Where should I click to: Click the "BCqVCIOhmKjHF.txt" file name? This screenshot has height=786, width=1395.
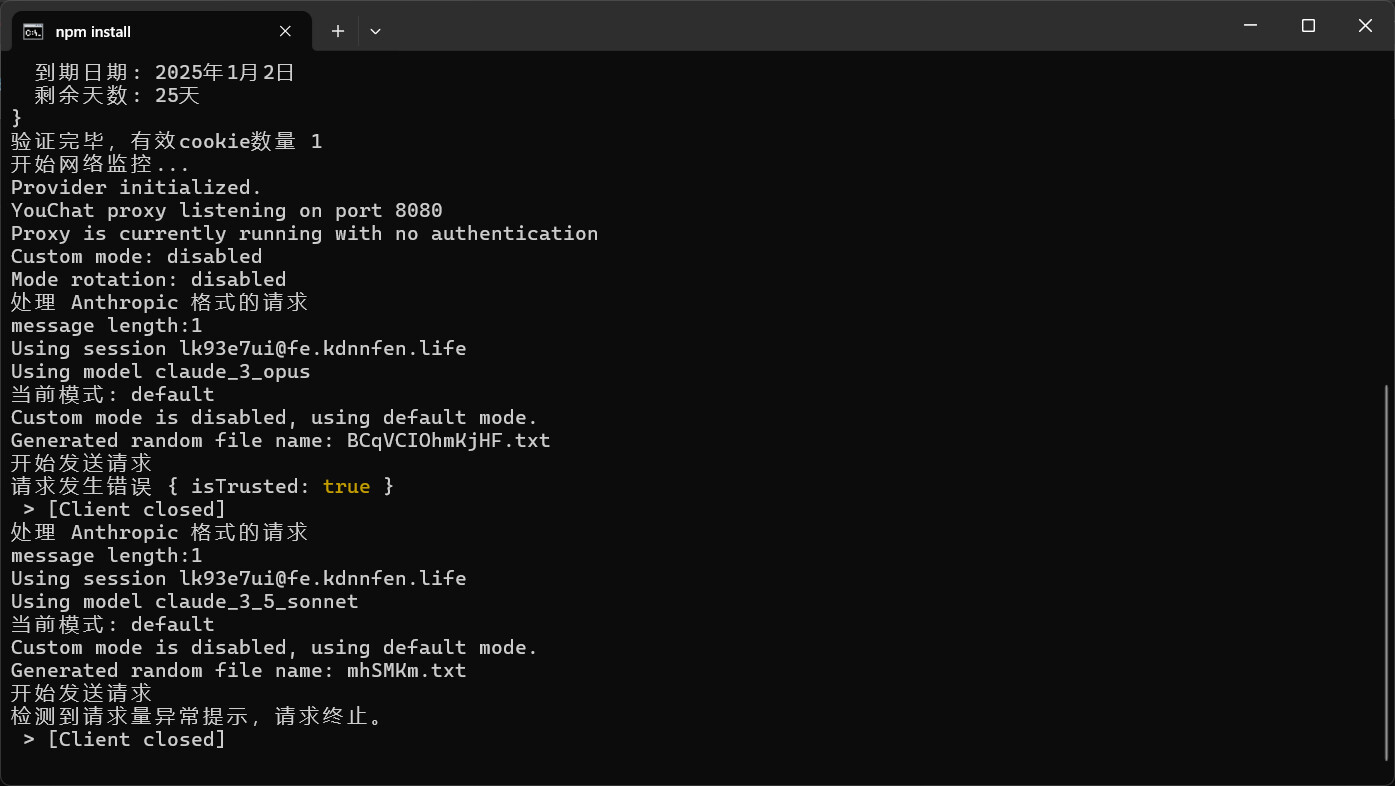[x=448, y=441]
